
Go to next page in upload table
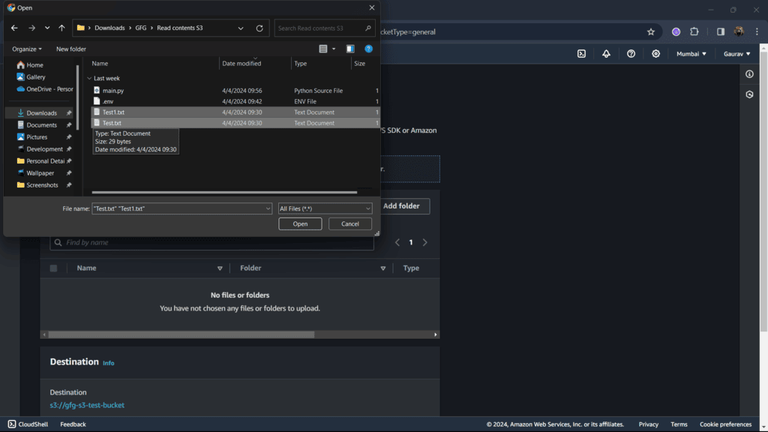click(425, 242)
